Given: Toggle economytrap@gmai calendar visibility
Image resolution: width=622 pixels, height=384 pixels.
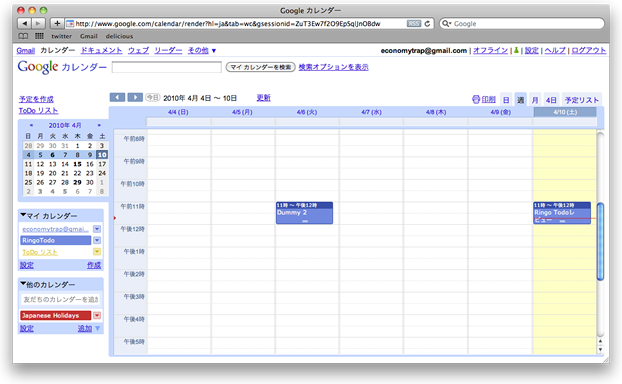Looking at the screenshot, I should point(56,229).
